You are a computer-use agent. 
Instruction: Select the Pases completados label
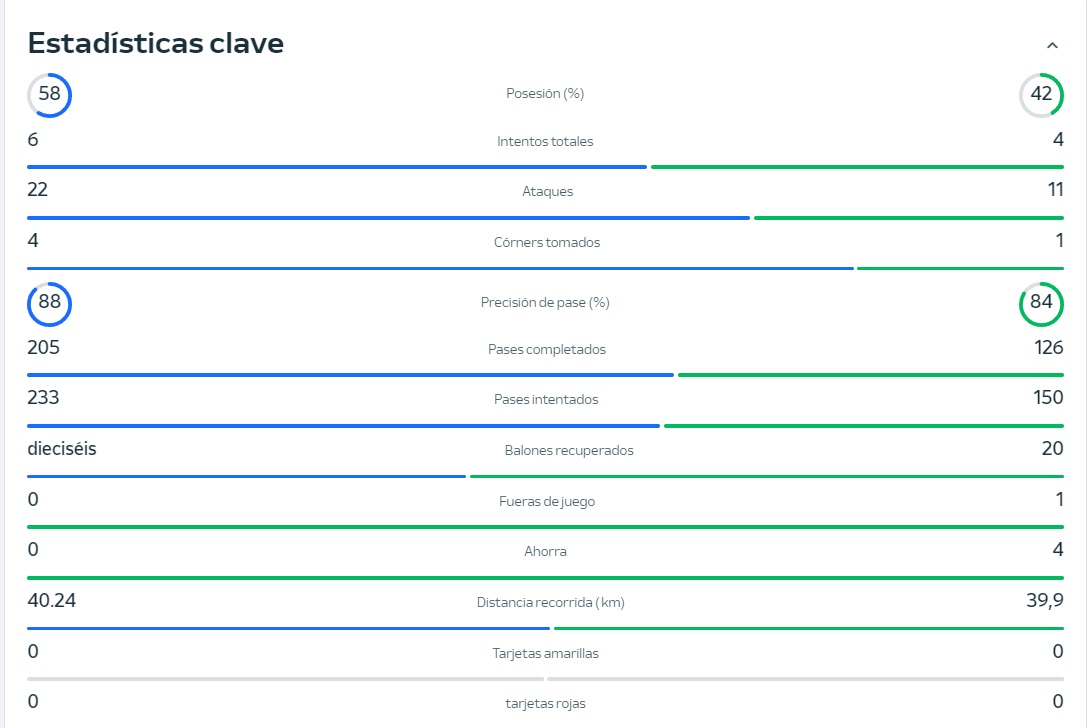[546, 349]
